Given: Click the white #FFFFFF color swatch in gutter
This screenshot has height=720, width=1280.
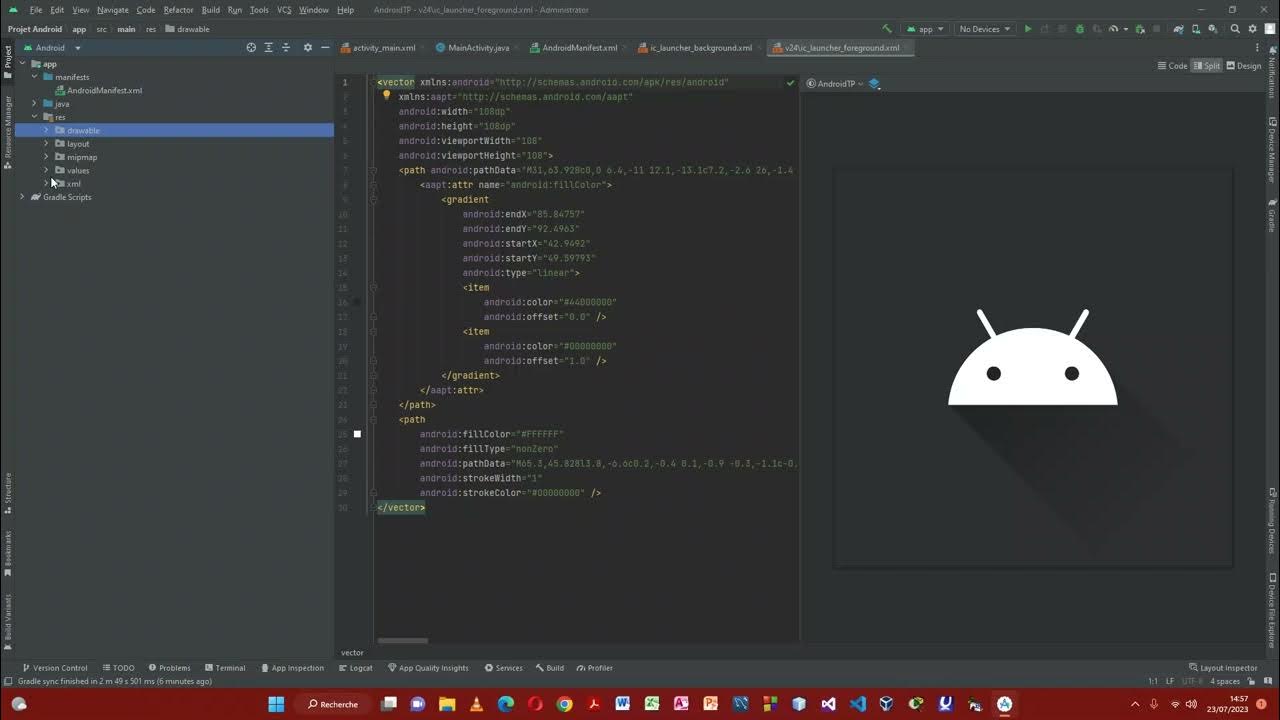Looking at the screenshot, I should click(357, 434).
